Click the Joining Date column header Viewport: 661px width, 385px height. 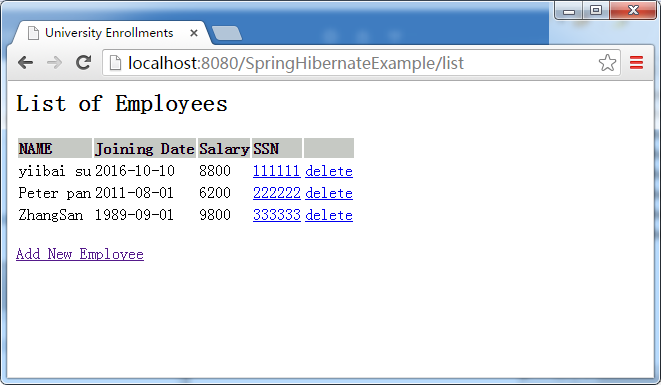click(145, 148)
